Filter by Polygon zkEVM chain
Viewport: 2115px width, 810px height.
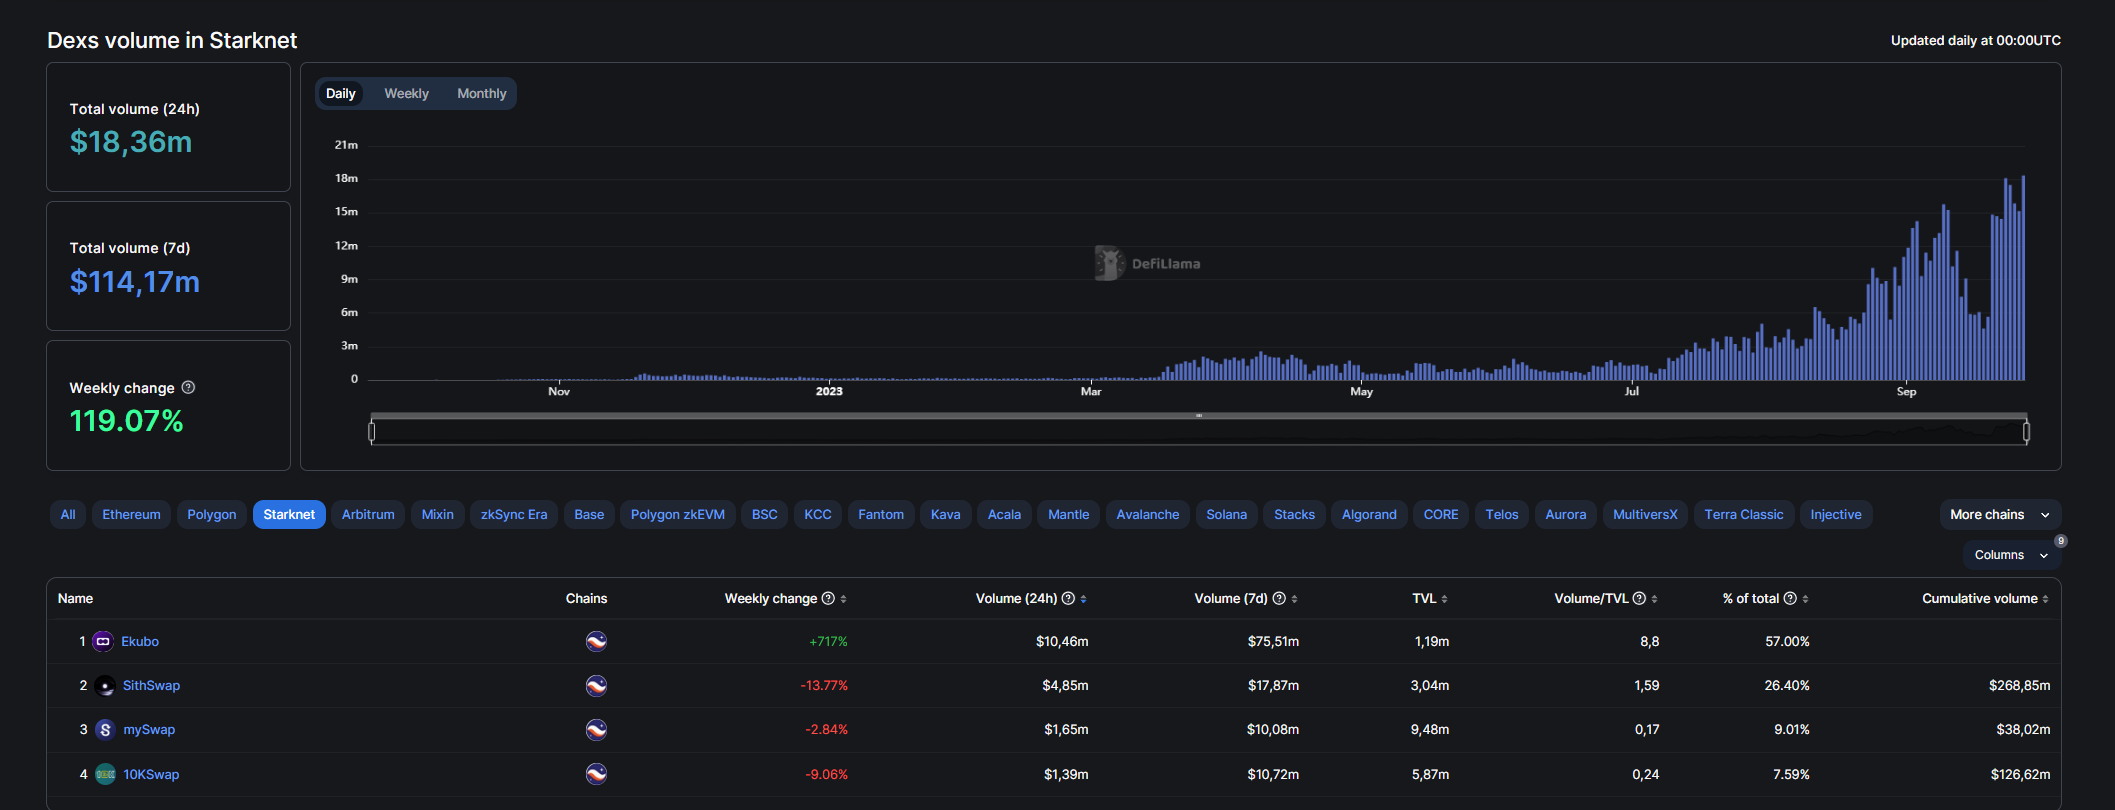678,514
